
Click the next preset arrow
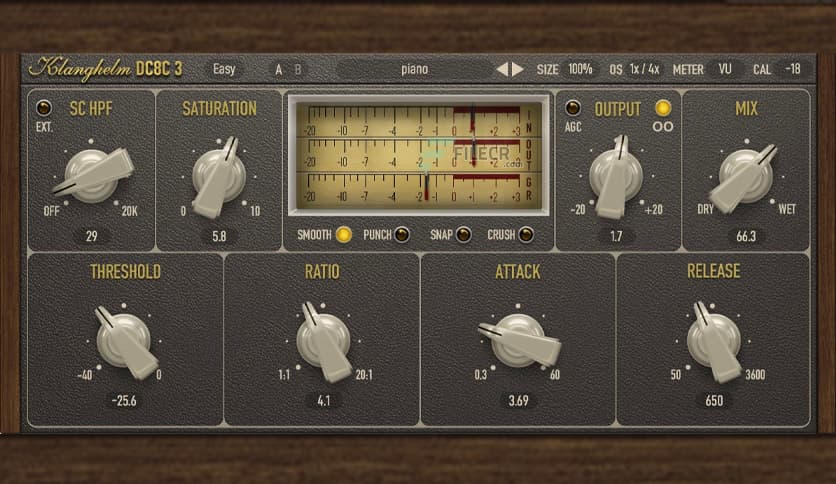pyautogui.click(x=518, y=69)
